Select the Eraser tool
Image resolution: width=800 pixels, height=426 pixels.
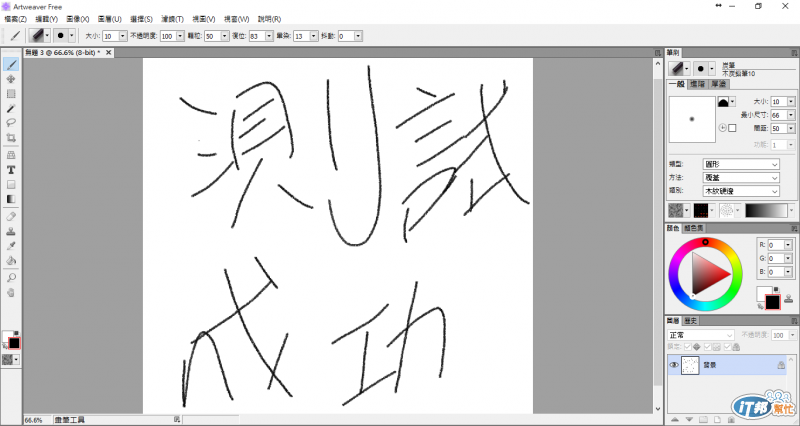point(11,216)
